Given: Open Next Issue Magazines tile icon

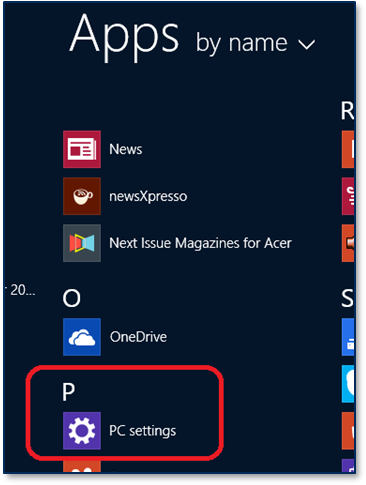Looking at the screenshot, I should point(82,243).
